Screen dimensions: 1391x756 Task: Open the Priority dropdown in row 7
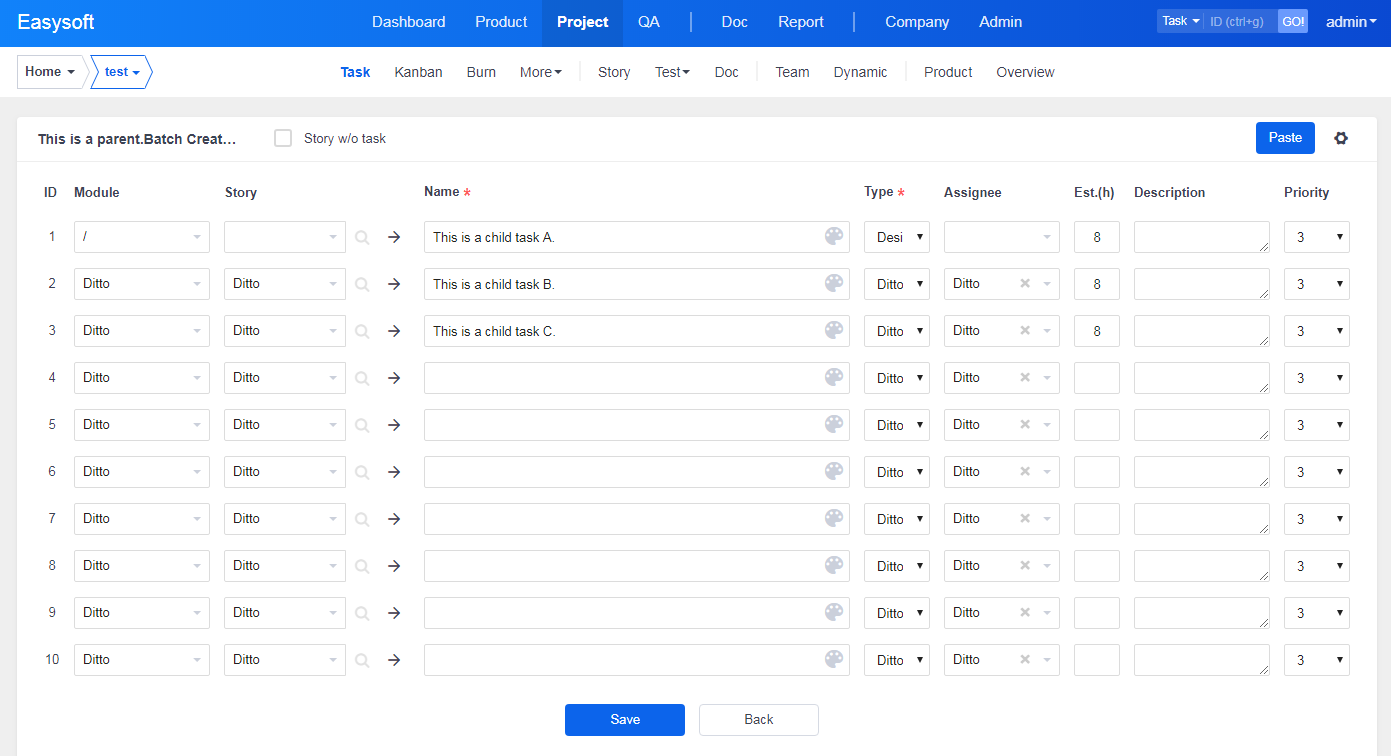[1317, 519]
